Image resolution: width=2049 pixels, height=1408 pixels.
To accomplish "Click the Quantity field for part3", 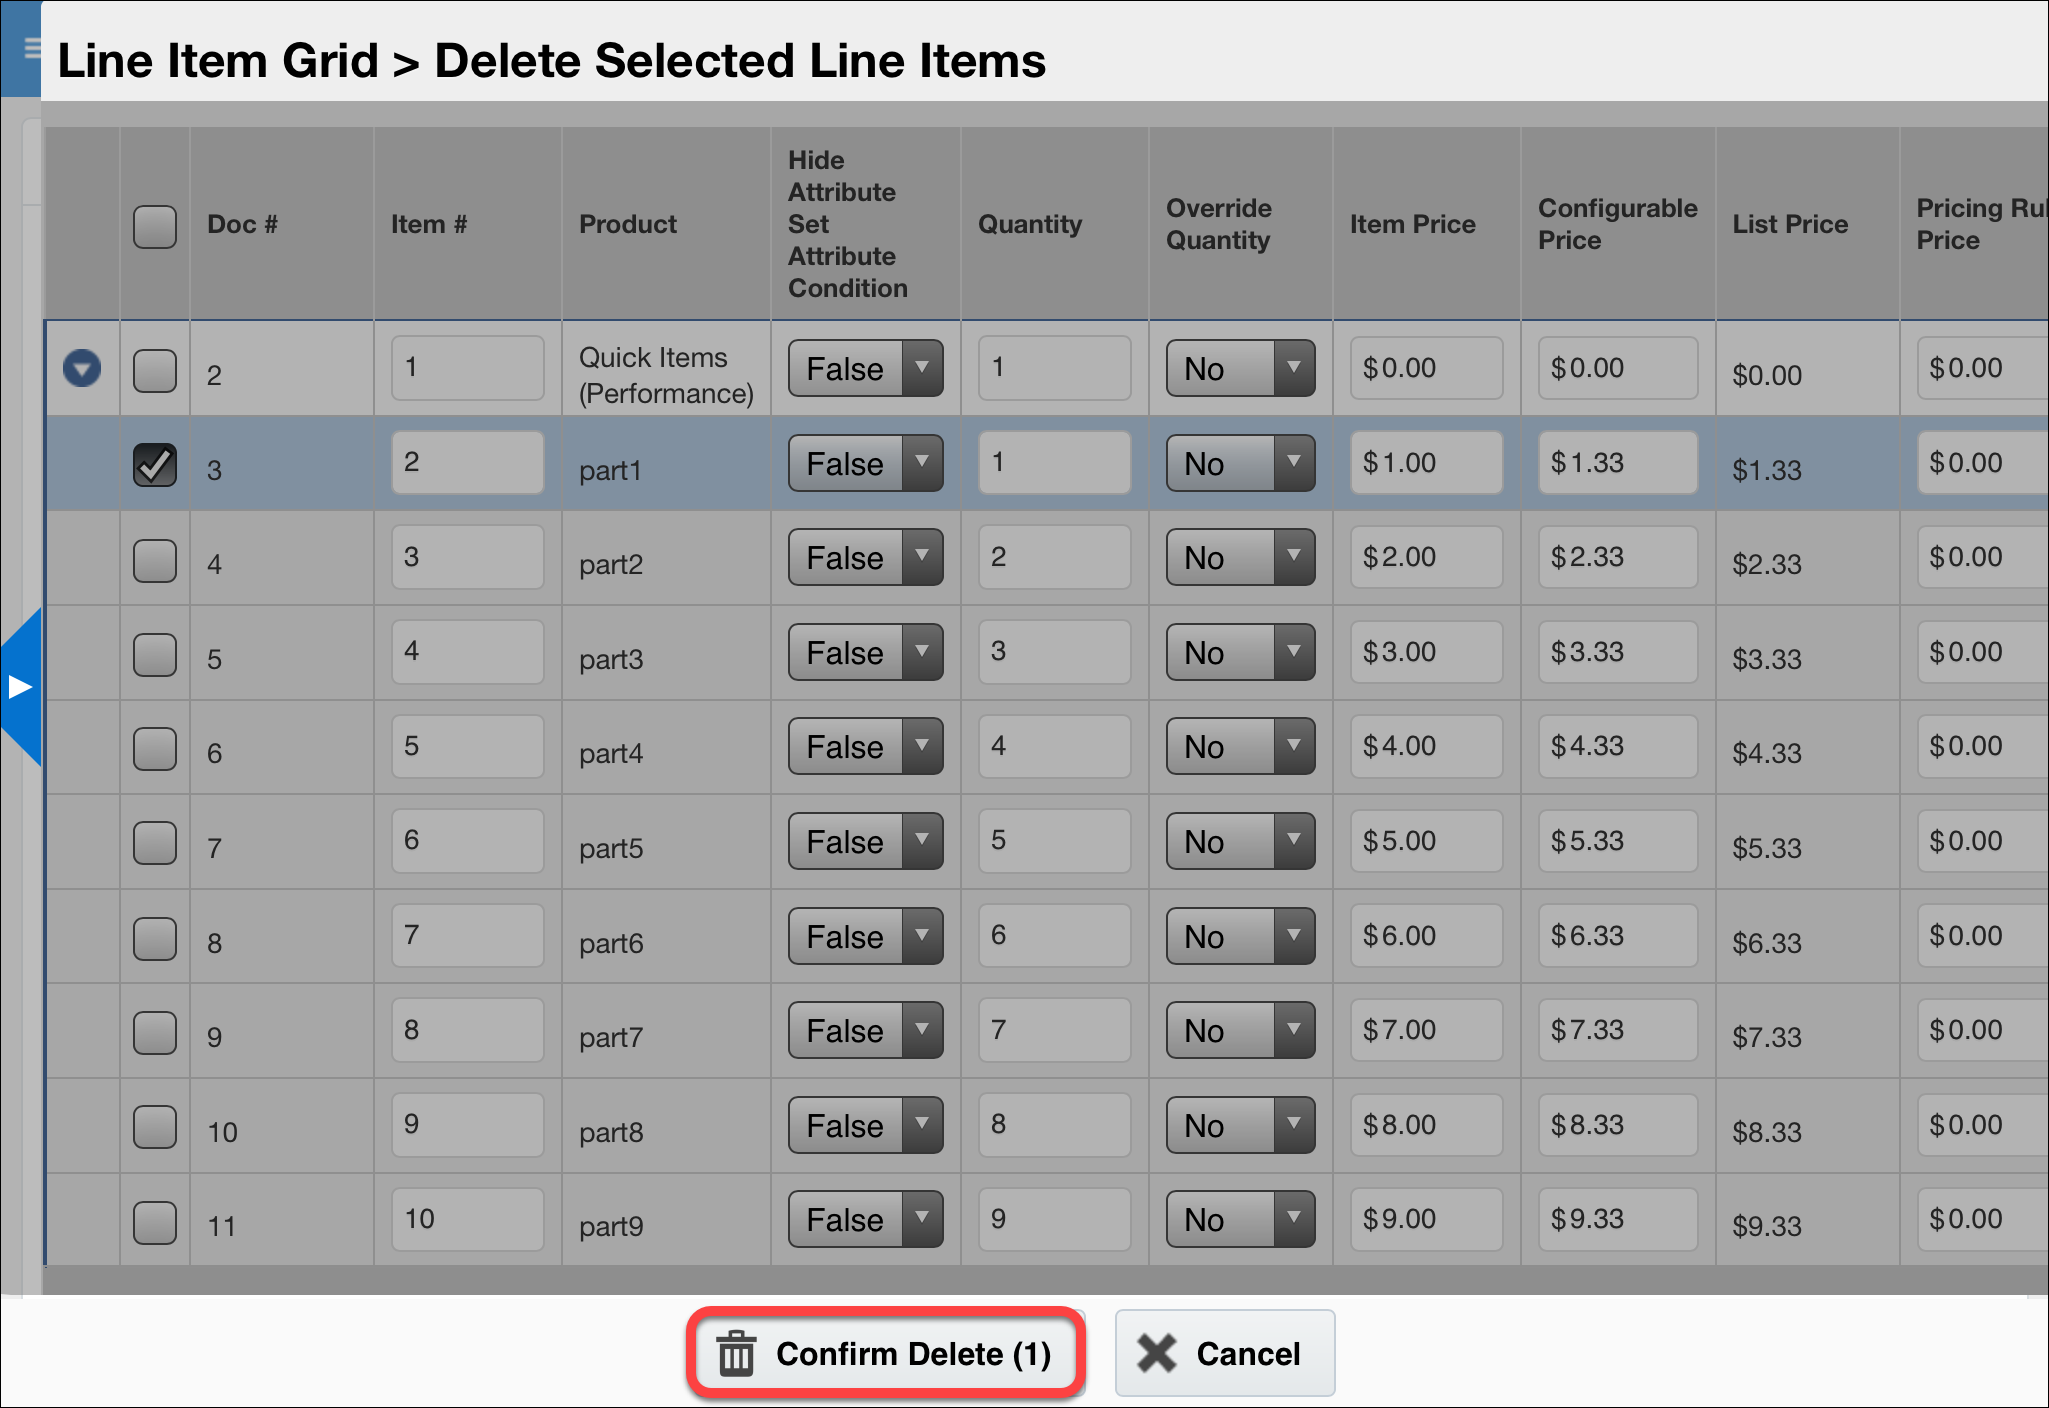I will click(1054, 652).
